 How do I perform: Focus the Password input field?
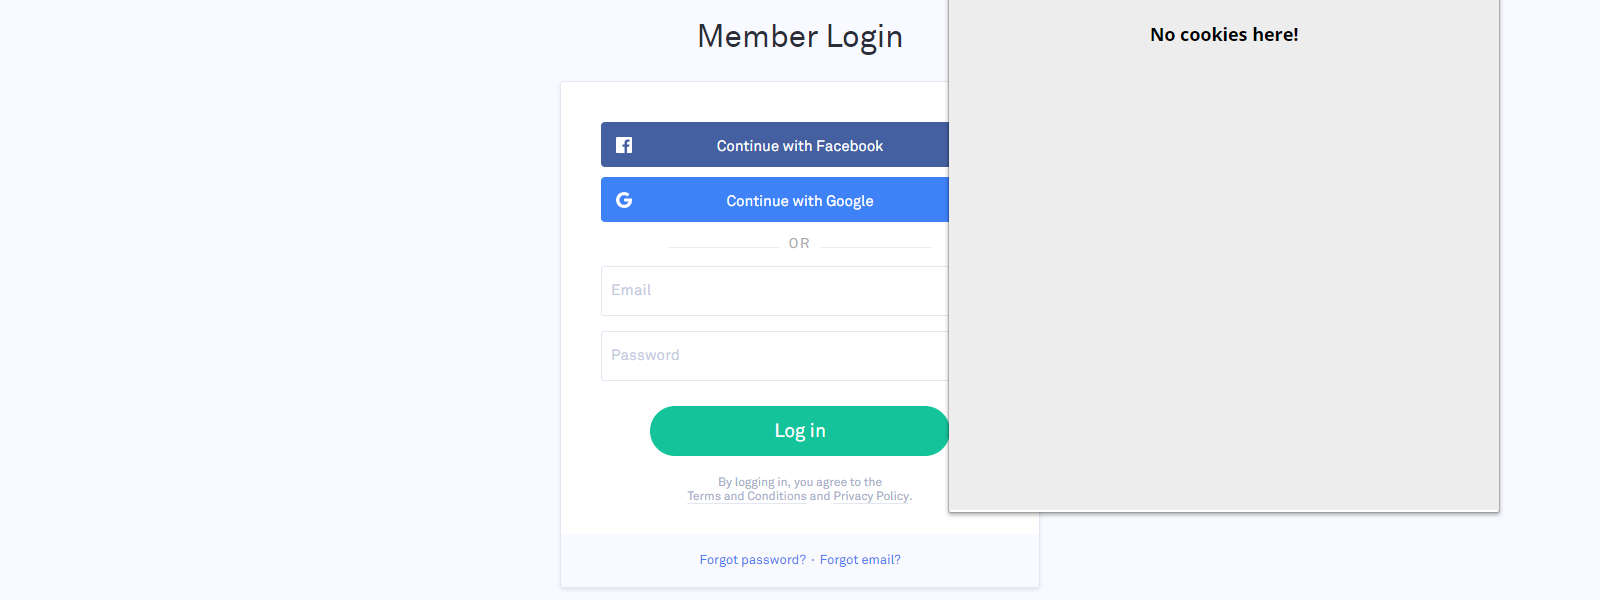point(775,356)
